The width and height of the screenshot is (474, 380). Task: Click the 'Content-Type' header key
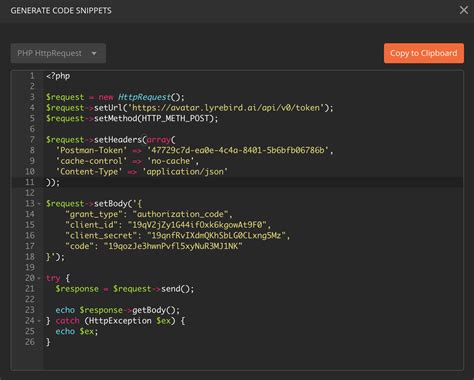pos(89,172)
